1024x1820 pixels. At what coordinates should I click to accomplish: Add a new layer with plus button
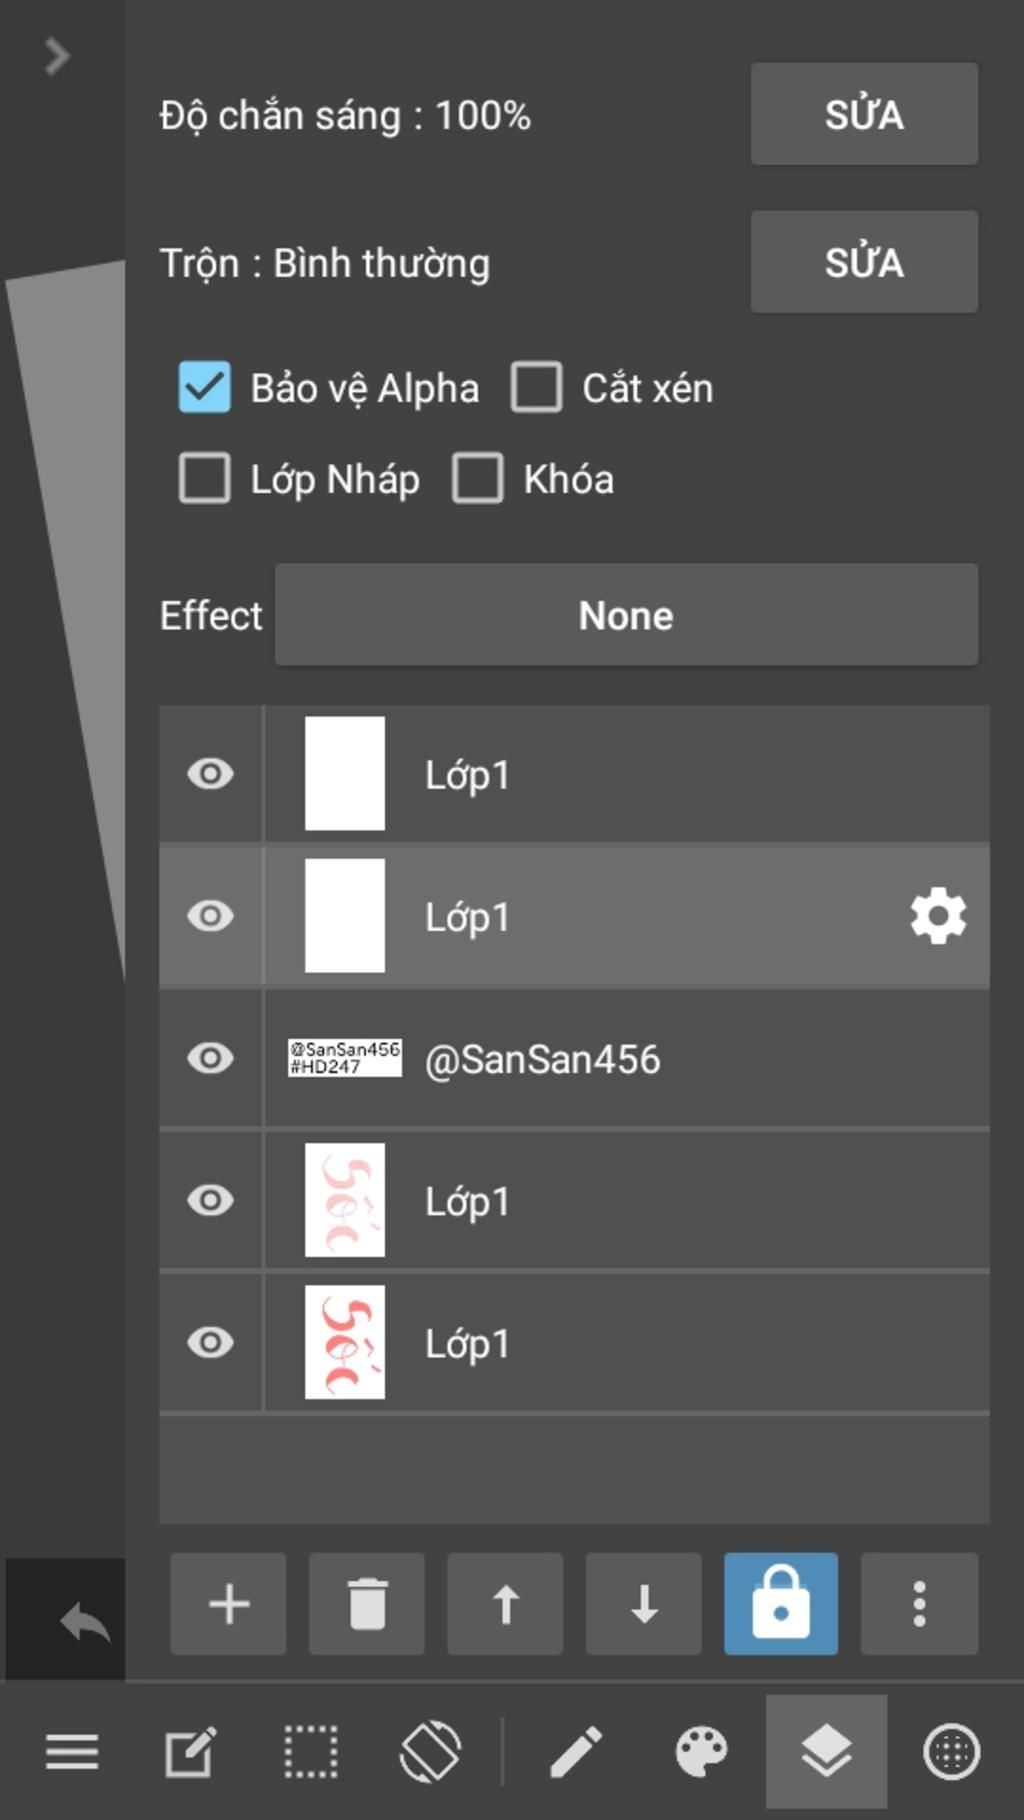click(x=228, y=1604)
